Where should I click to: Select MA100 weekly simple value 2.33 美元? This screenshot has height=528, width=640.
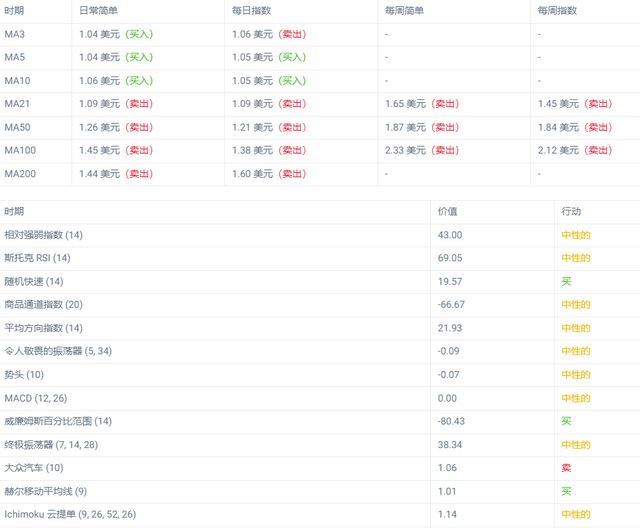tap(406, 150)
